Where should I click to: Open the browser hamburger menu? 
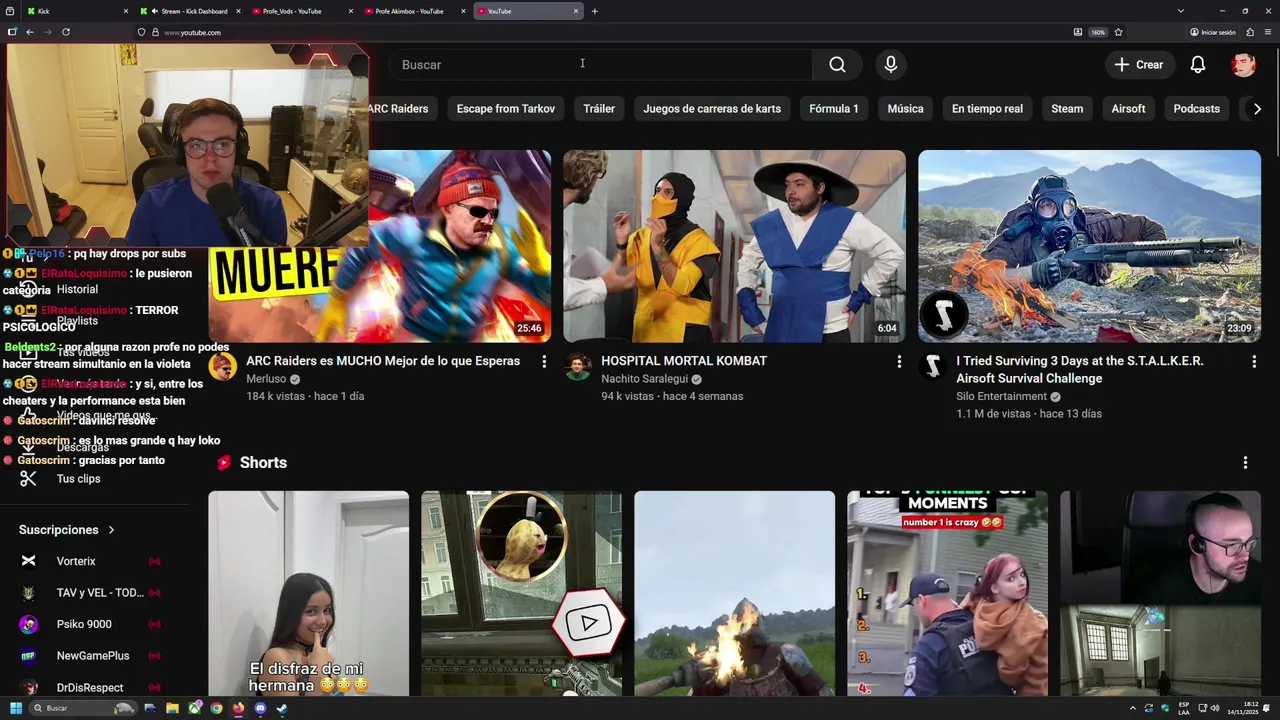point(1267,32)
